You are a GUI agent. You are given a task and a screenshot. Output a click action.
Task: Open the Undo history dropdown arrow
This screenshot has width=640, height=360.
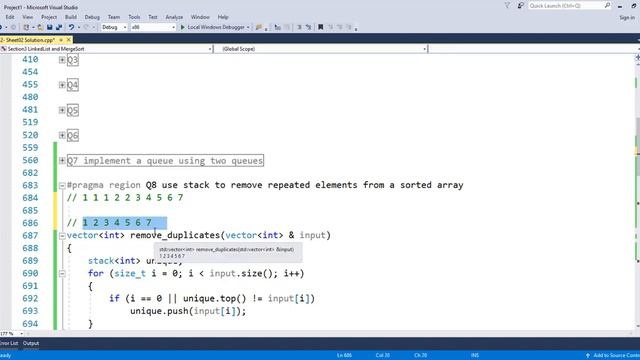78,27
